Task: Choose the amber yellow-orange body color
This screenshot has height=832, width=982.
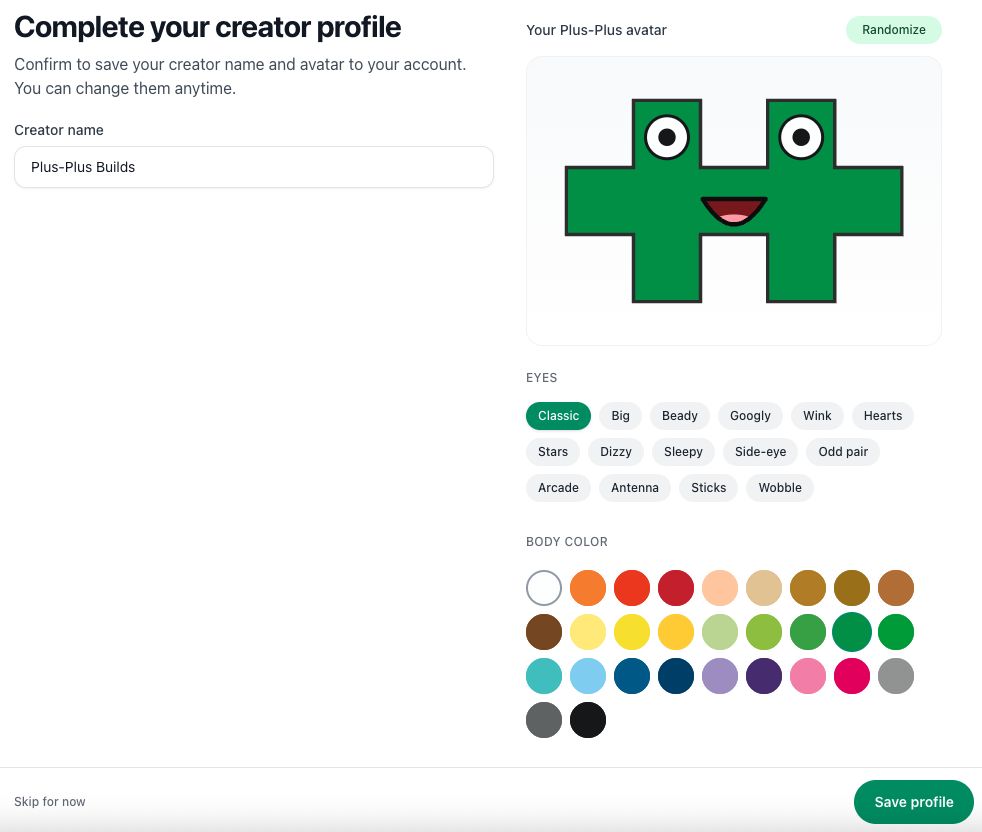Action: 676,632
